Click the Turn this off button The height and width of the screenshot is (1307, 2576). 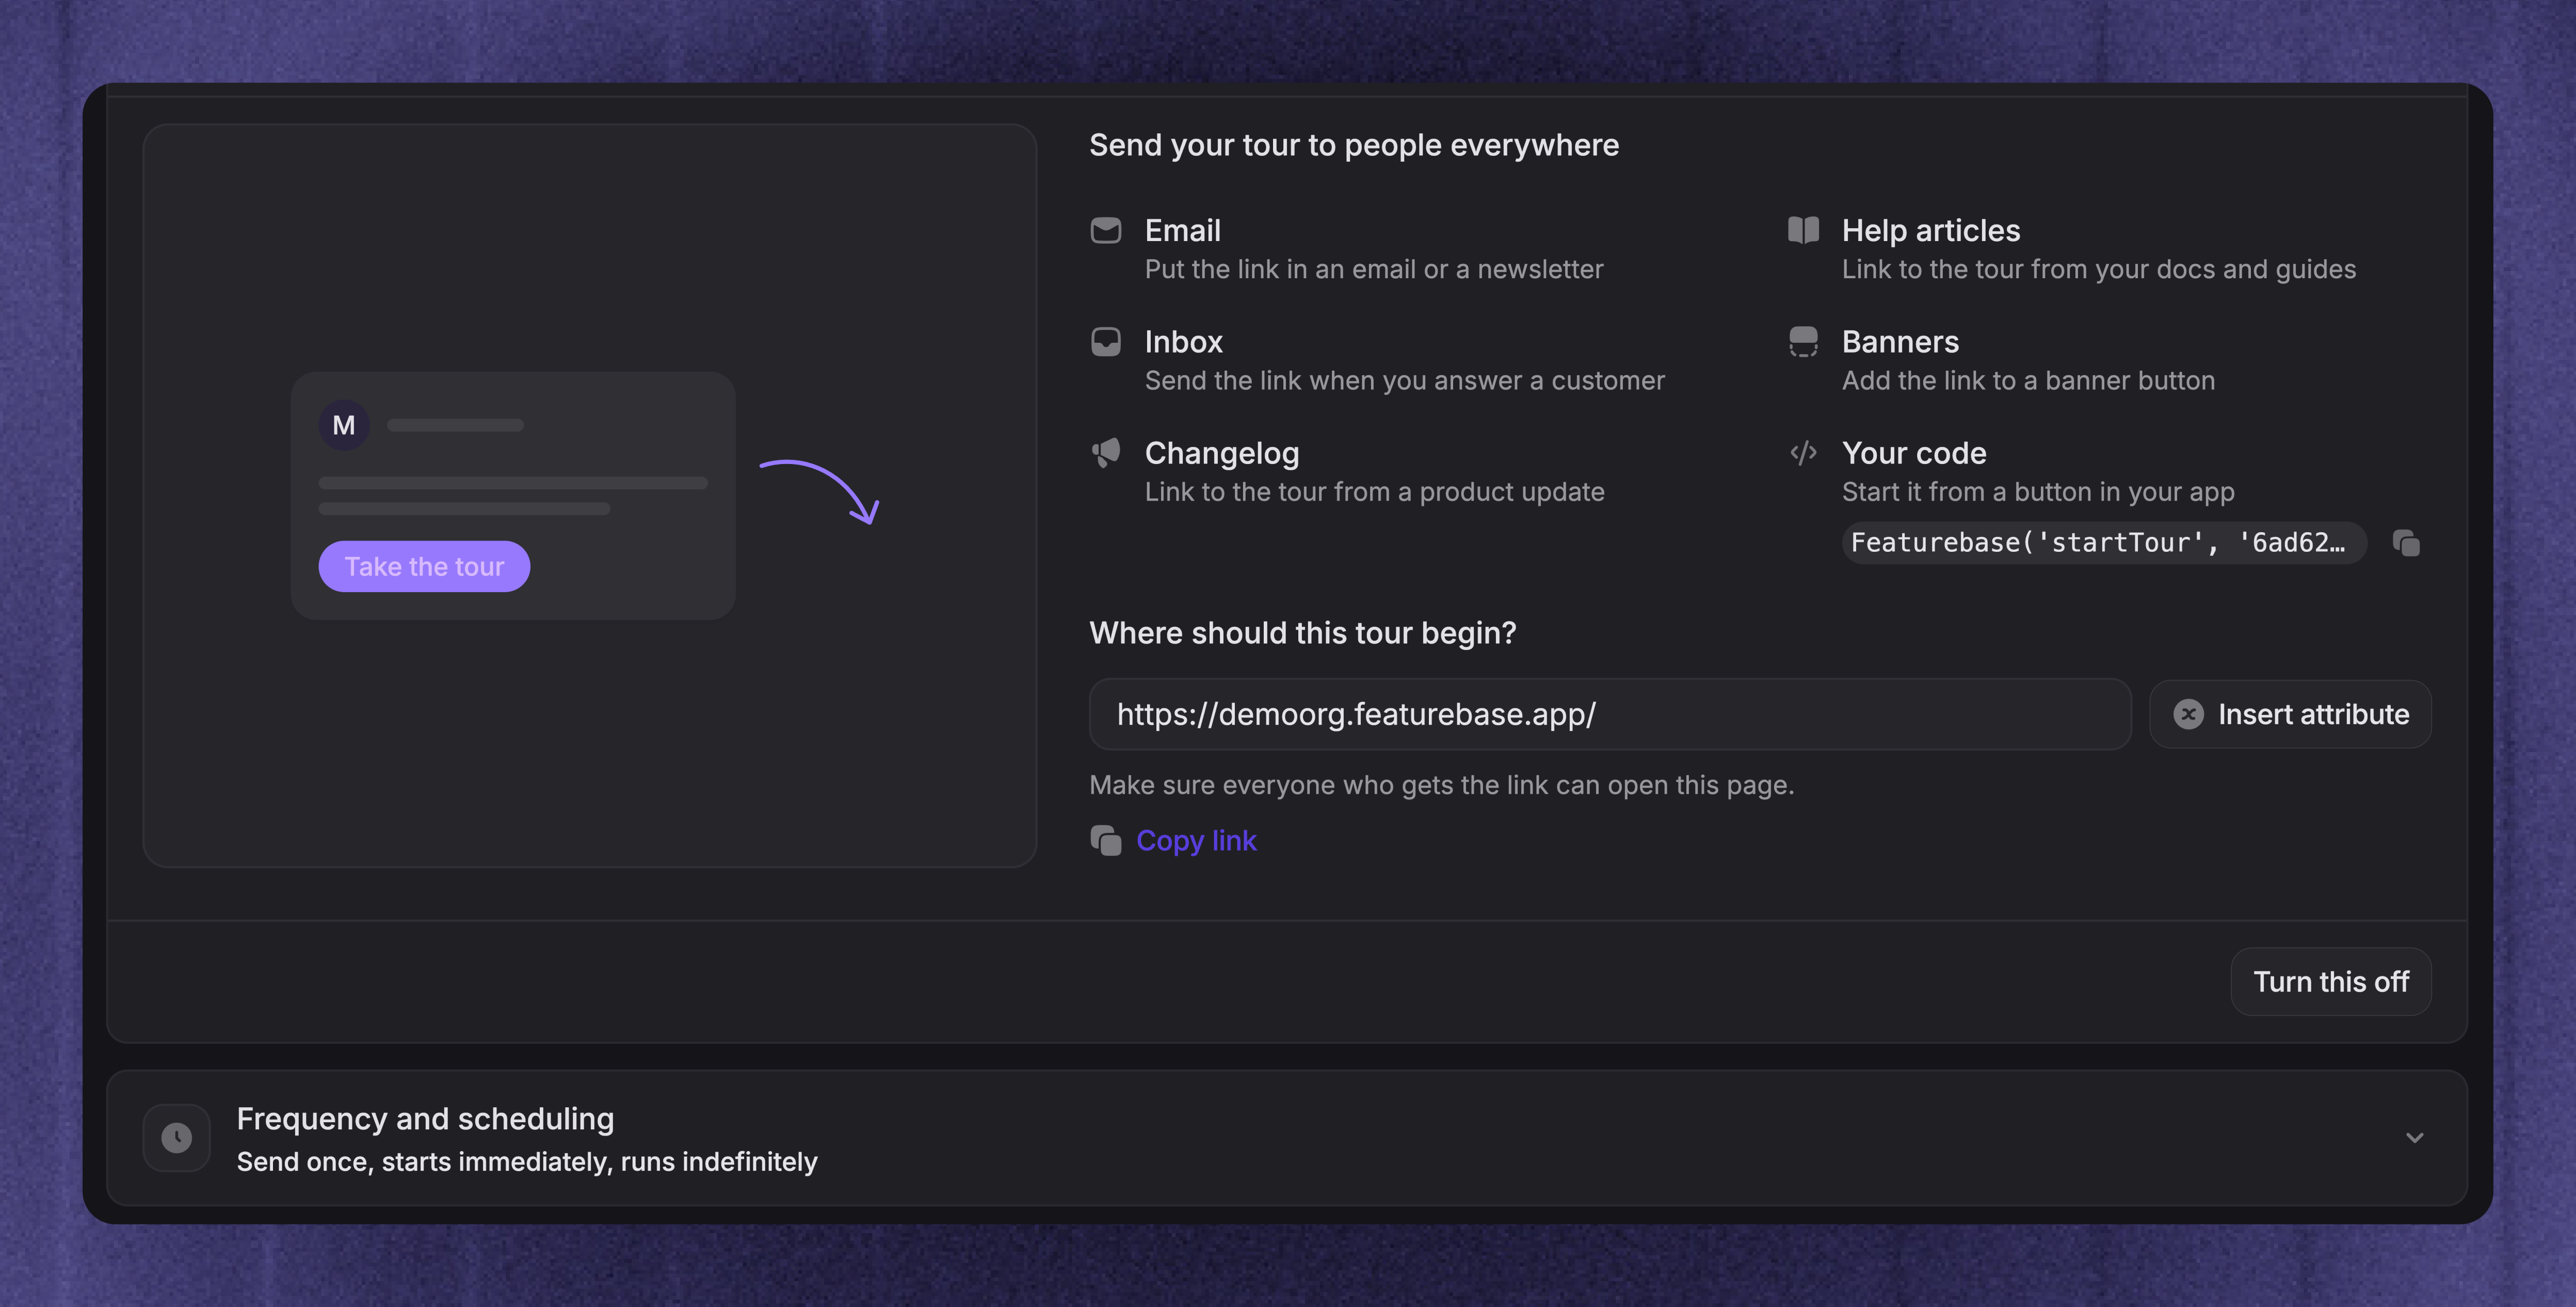(x=2330, y=982)
